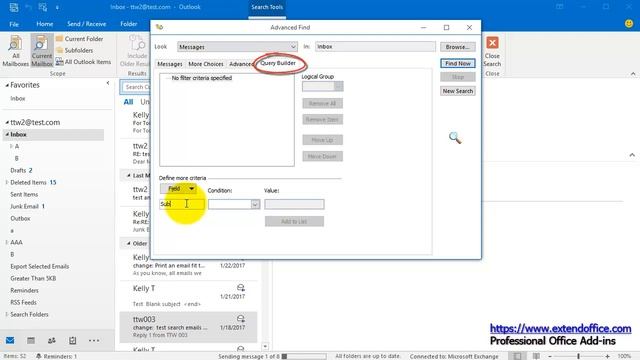The height and width of the screenshot is (360, 640).
Task: Open the Kelly T Blank subject message
Action: pyautogui.click(x=189, y=296)
